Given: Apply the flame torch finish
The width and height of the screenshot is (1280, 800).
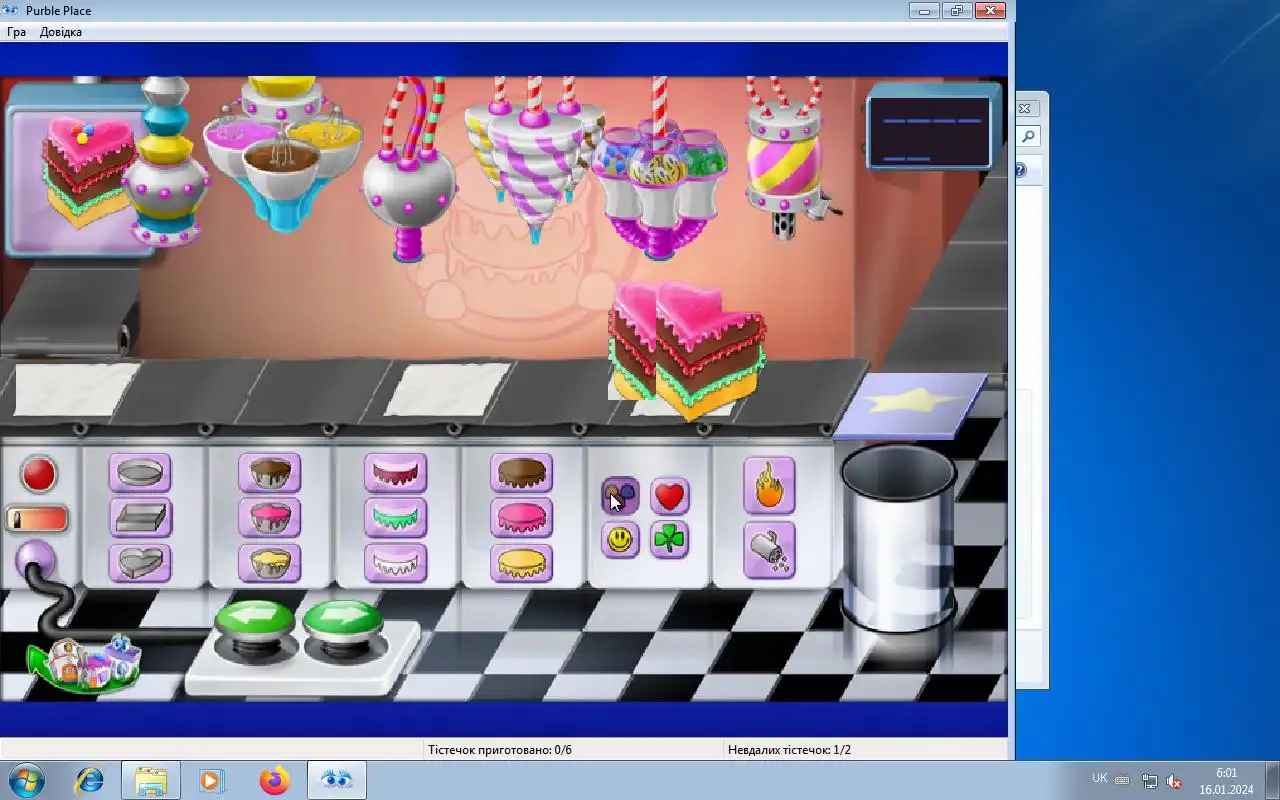Looking at the screenshot, I should [769, 486].
